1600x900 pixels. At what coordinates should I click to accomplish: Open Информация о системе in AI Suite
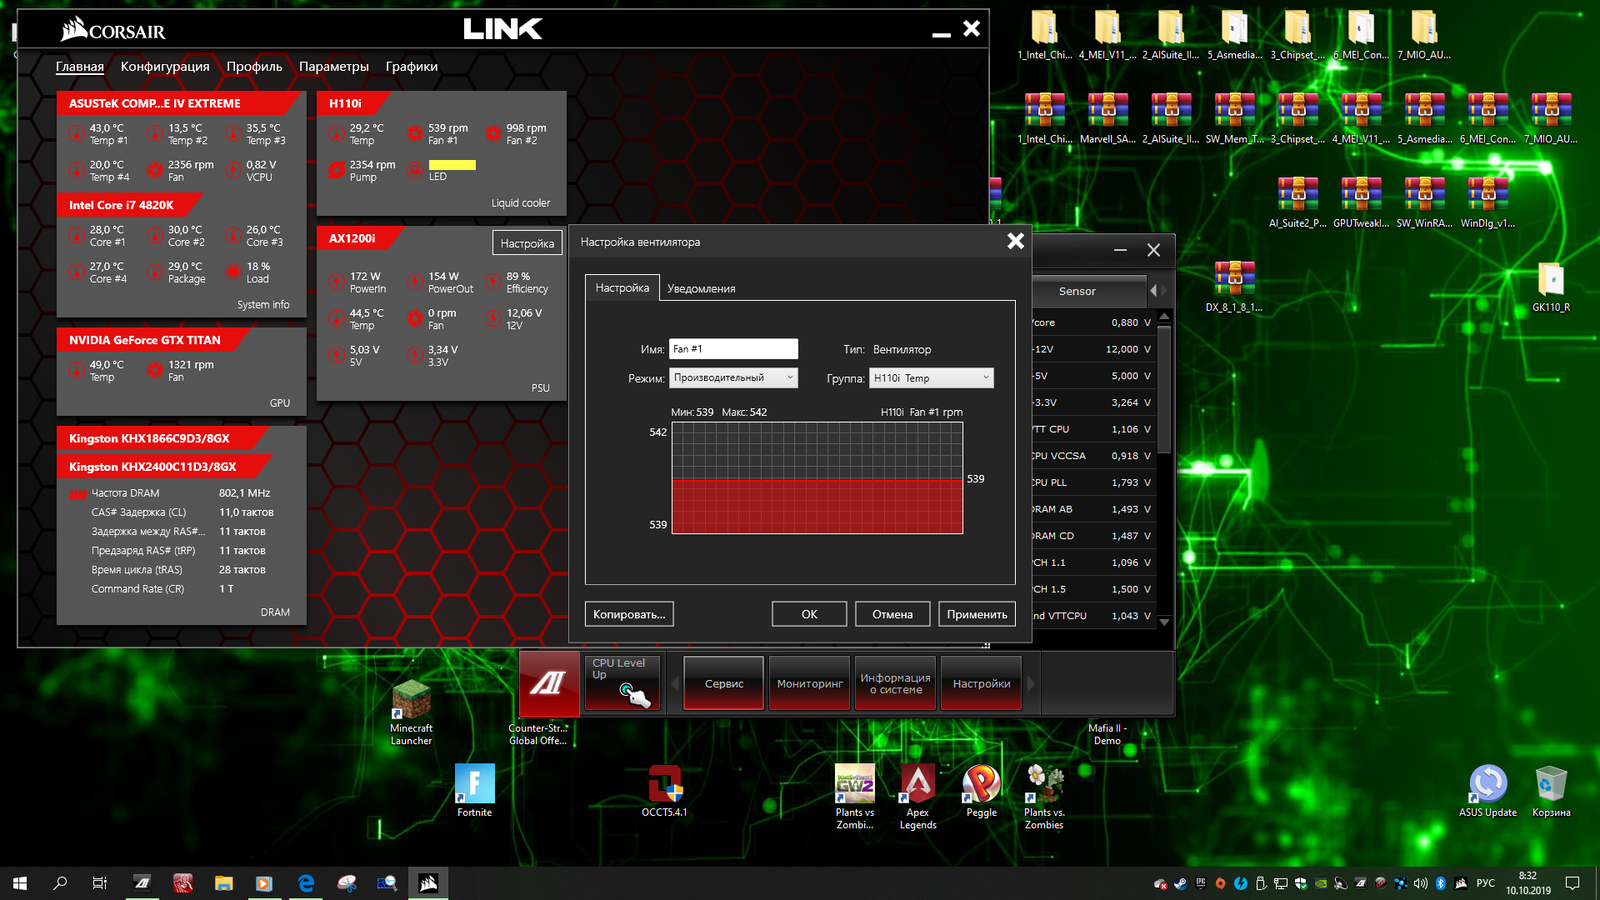pos(896,684)
